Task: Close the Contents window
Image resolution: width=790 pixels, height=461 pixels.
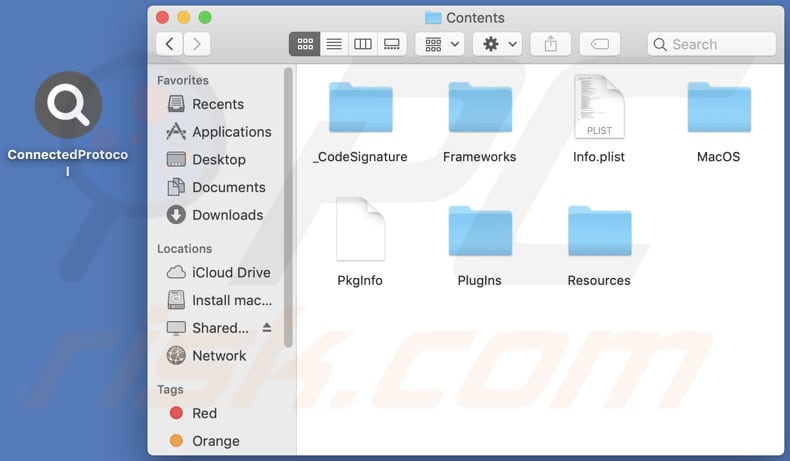Action: tap(162, 18)
